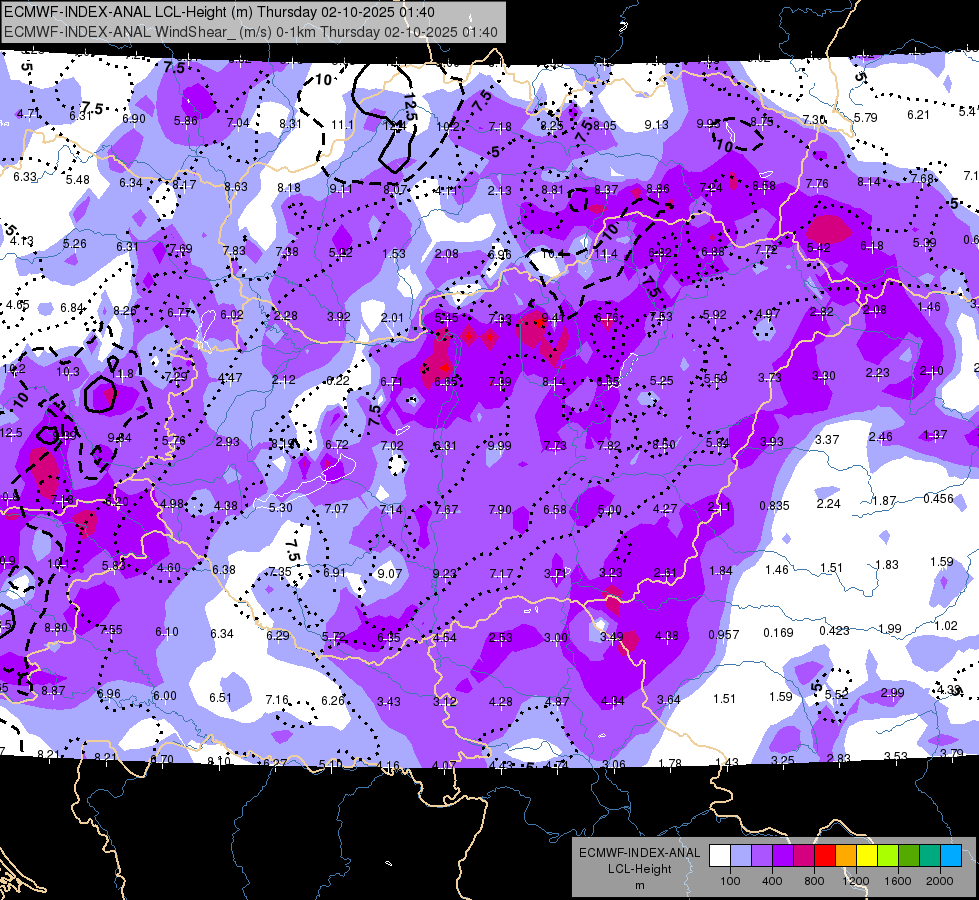The height and width of the screenshot is (900, 979).
Task: Click the wind shear value 11.1
Action: [x=342, y=125]
